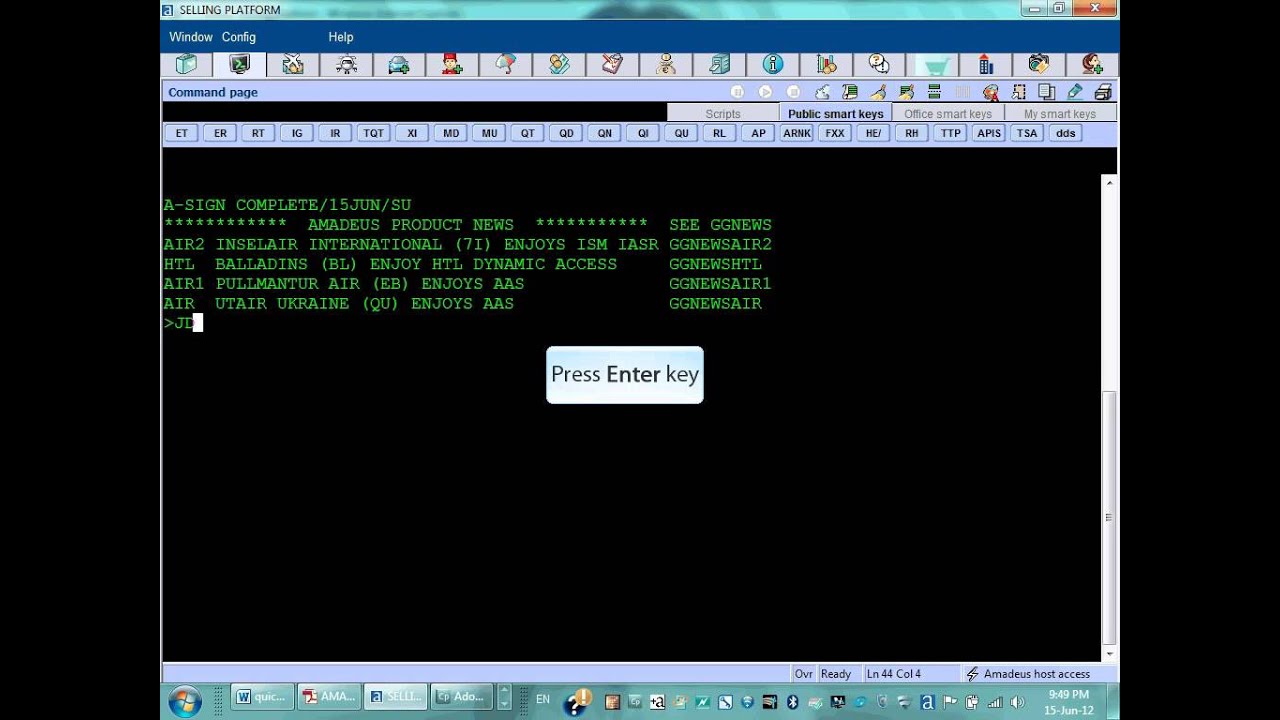The height and width of the screenshot is (720, 1280).
Task: Click the building icon in main toolbar
Action: pos(986,65)
